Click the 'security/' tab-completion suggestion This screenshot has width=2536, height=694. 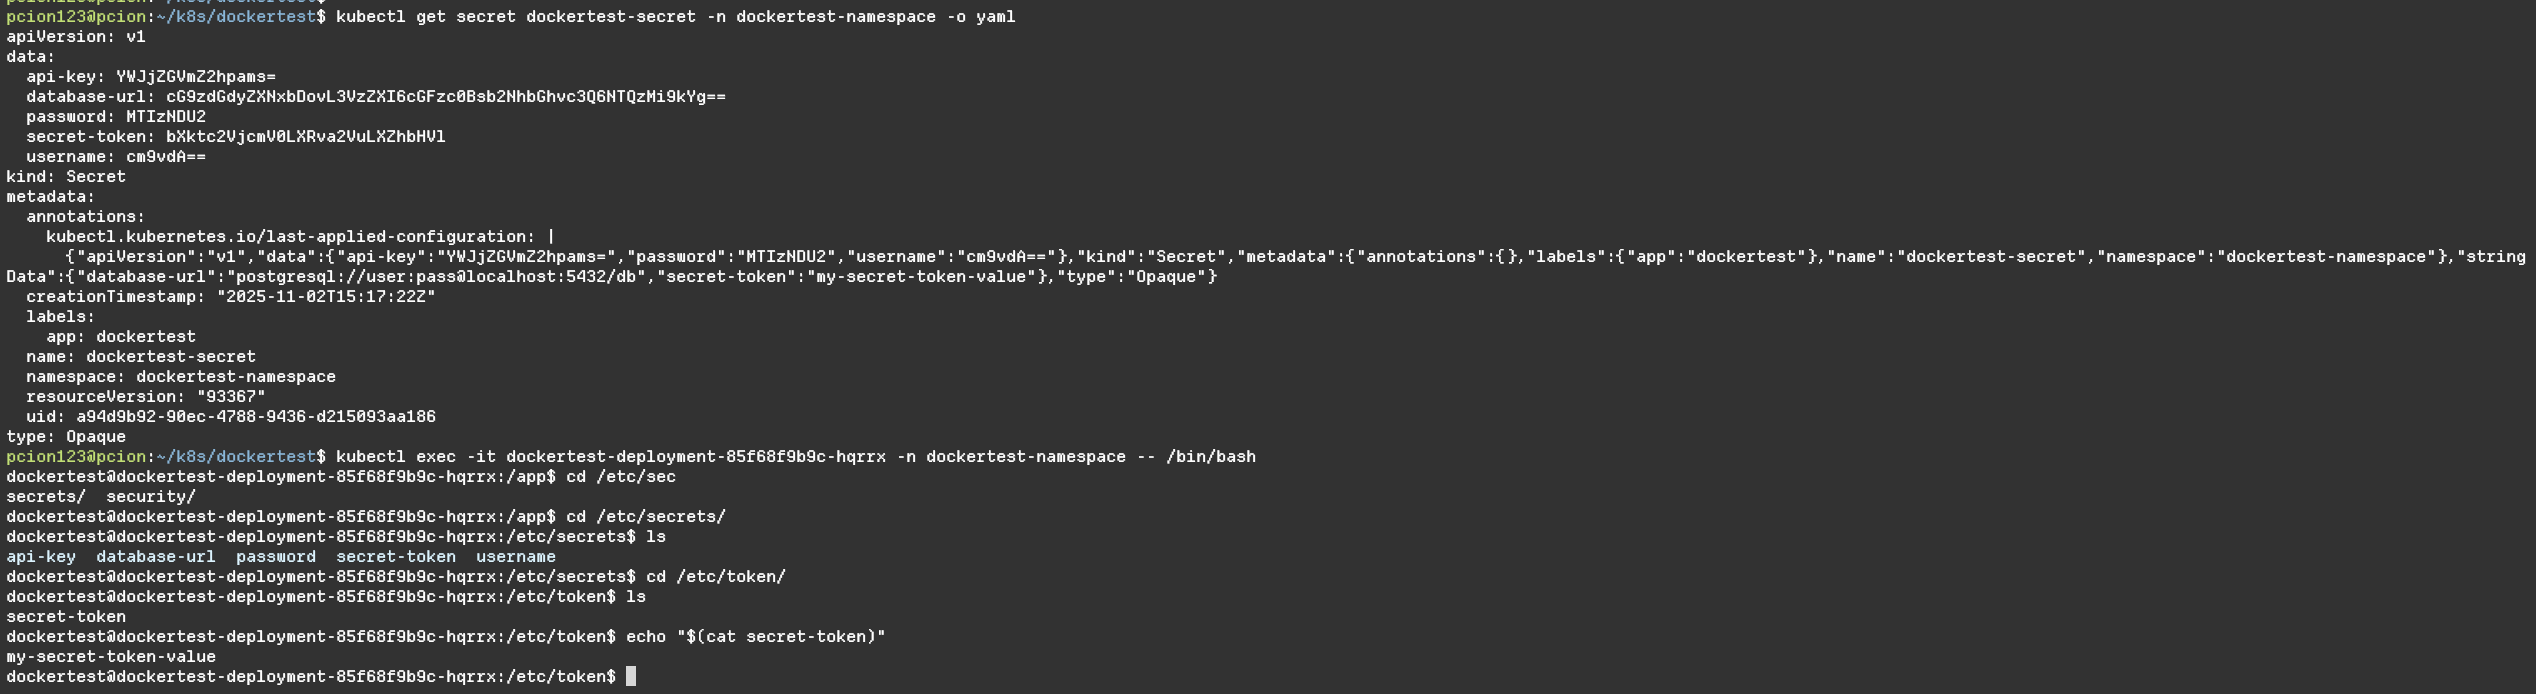click(151, 497)
